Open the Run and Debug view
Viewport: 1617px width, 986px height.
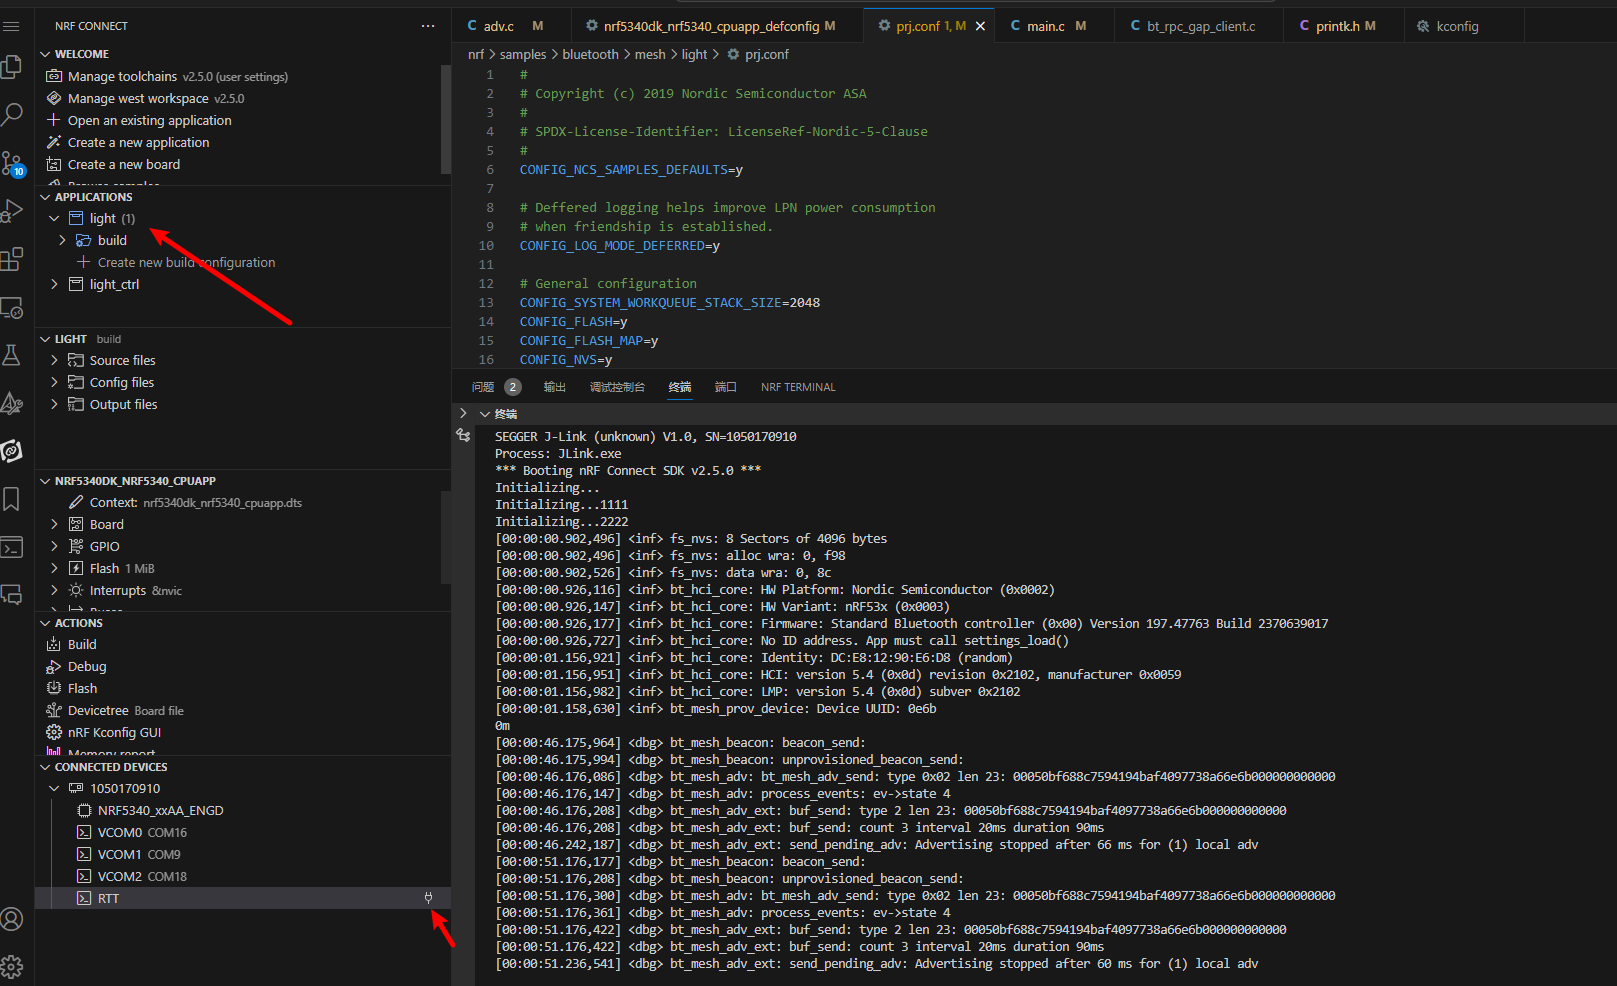pyautogui.click(x=12, y=211)
